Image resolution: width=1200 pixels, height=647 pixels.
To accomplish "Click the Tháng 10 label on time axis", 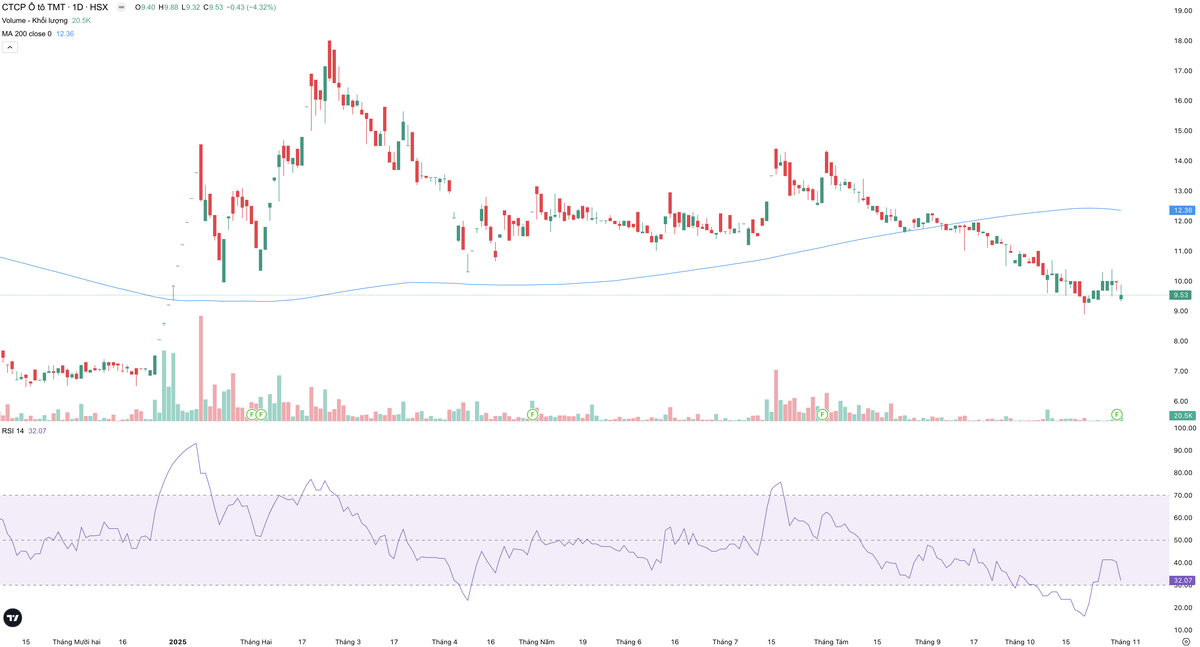I will 1019,641.
